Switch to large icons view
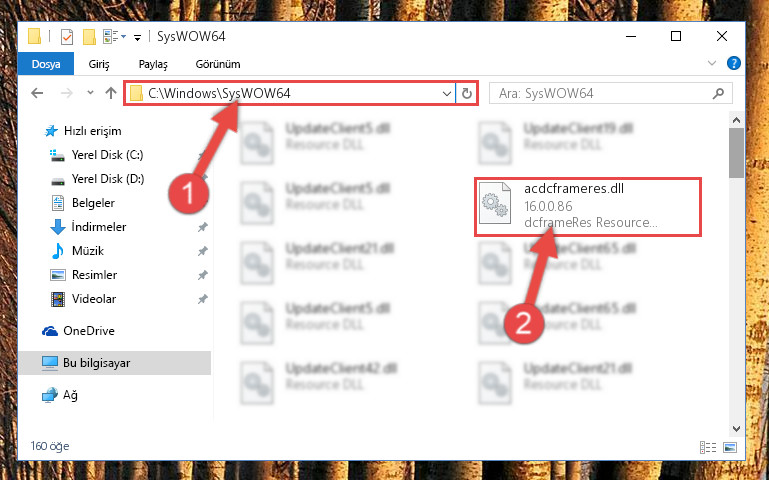Screen dimensions: 769x480 (730, 447)
